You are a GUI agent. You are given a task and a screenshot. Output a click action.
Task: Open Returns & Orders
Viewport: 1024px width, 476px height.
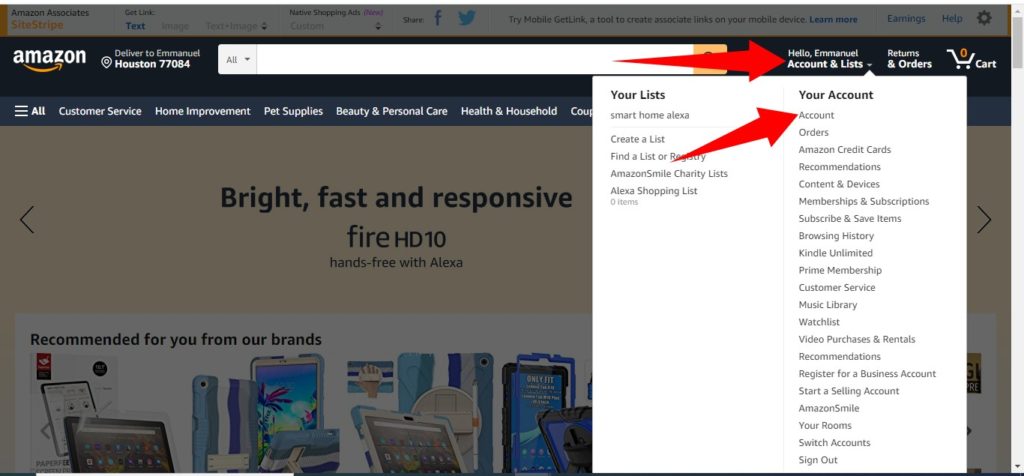point(909,59)
